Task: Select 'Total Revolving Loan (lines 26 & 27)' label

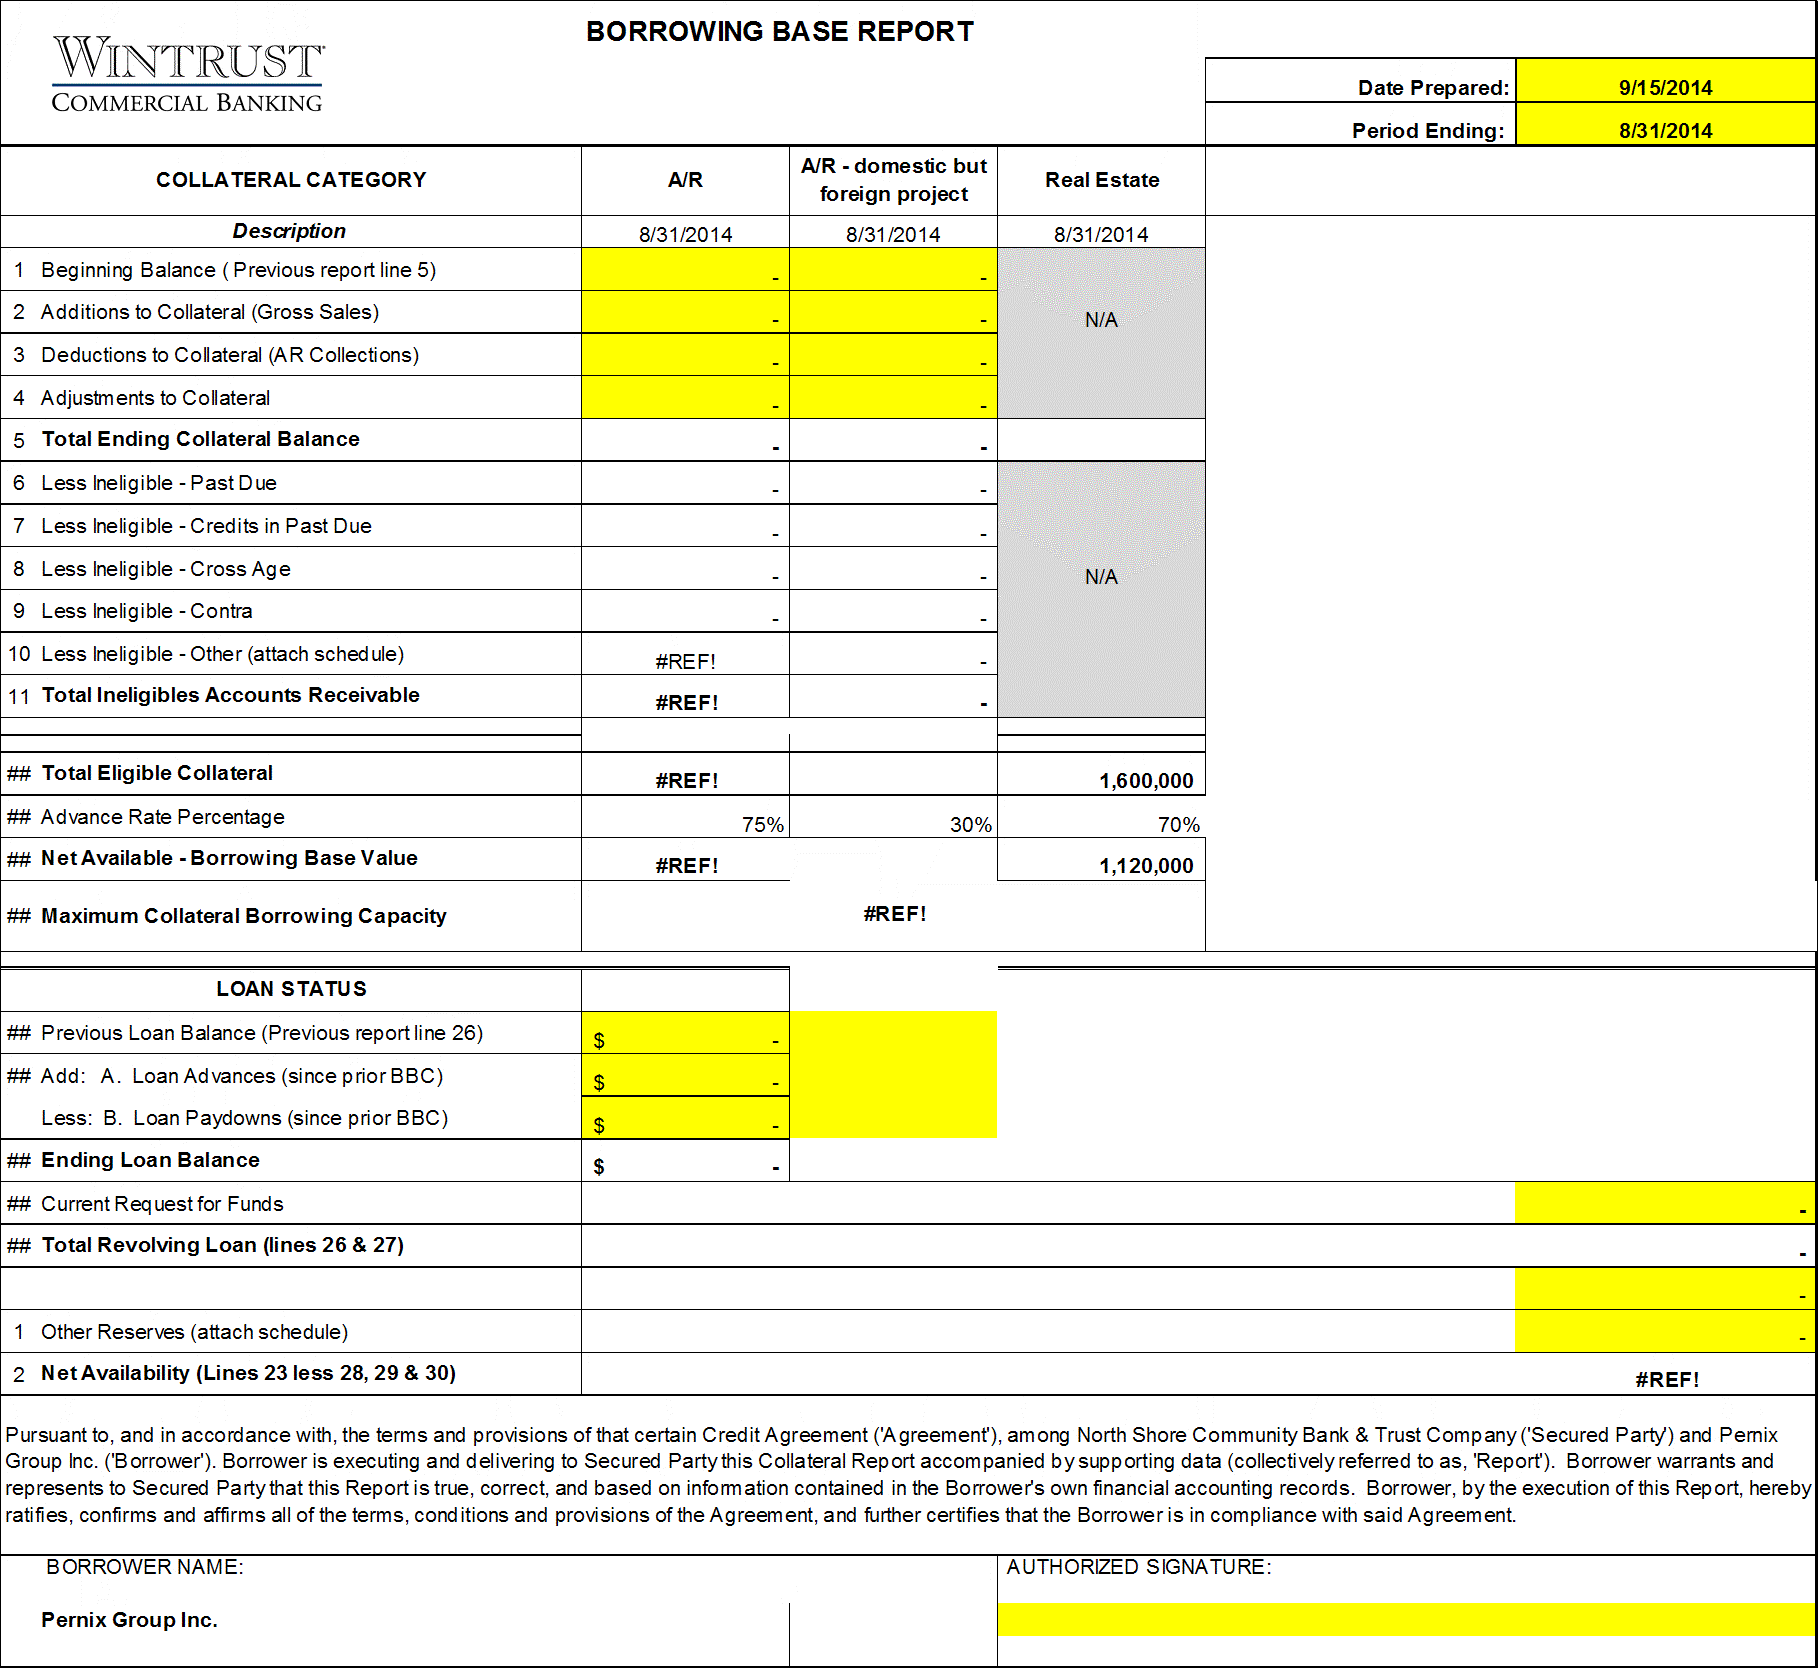Action: [222, 1245]
